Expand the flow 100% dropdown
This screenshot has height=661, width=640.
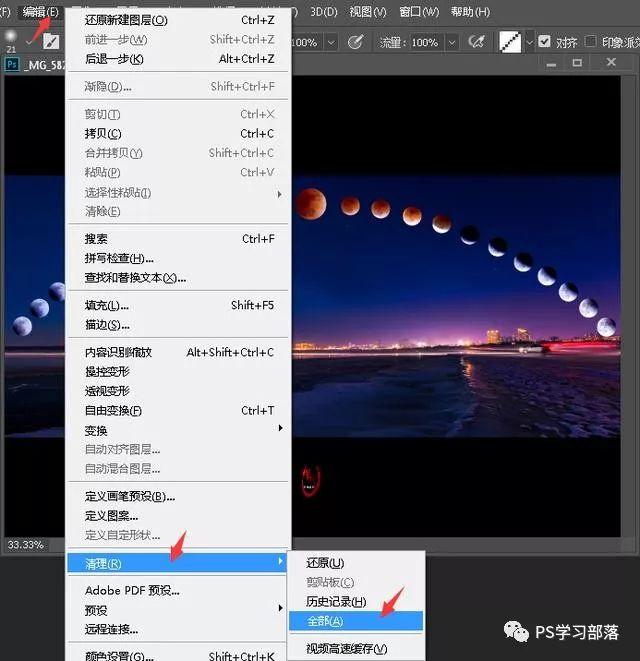pos(452,43)
